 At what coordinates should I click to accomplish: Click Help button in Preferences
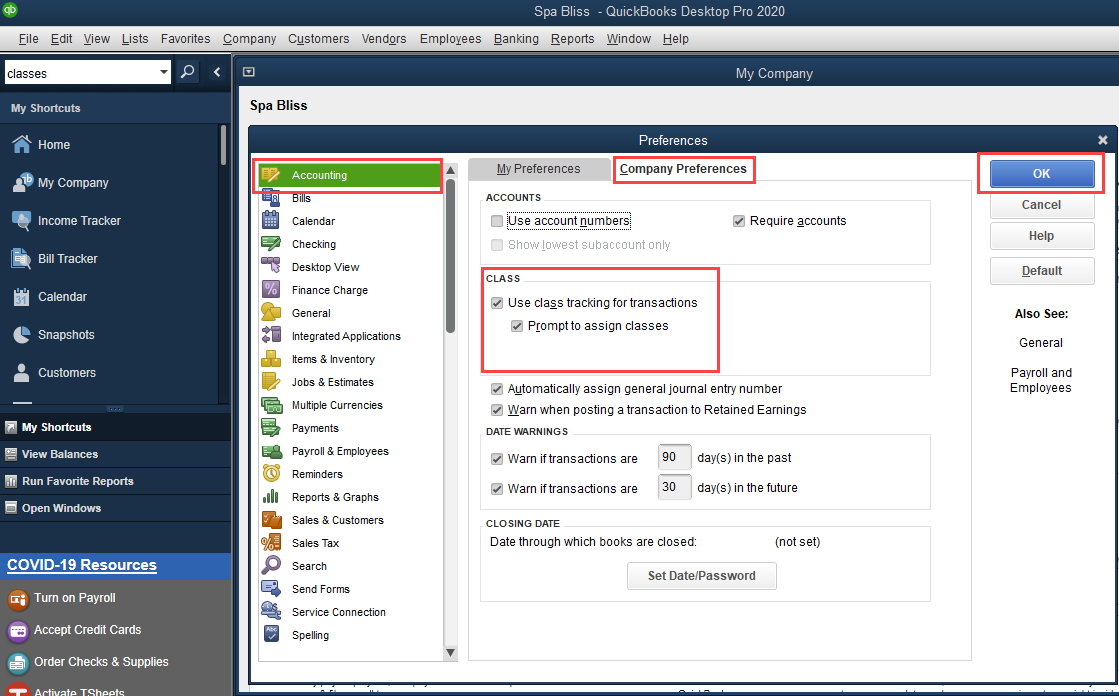point(1041,236)
